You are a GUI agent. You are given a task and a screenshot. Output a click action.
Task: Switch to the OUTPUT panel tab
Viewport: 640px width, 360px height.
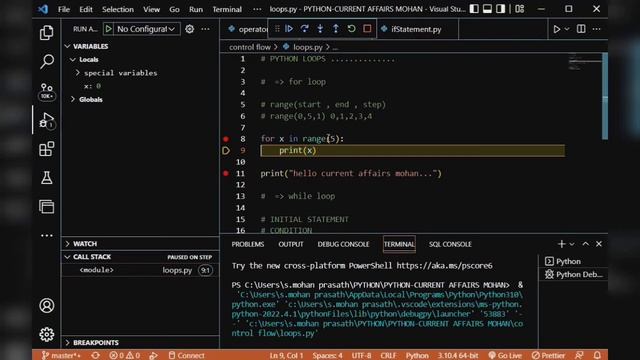click(x=291, y=244)
